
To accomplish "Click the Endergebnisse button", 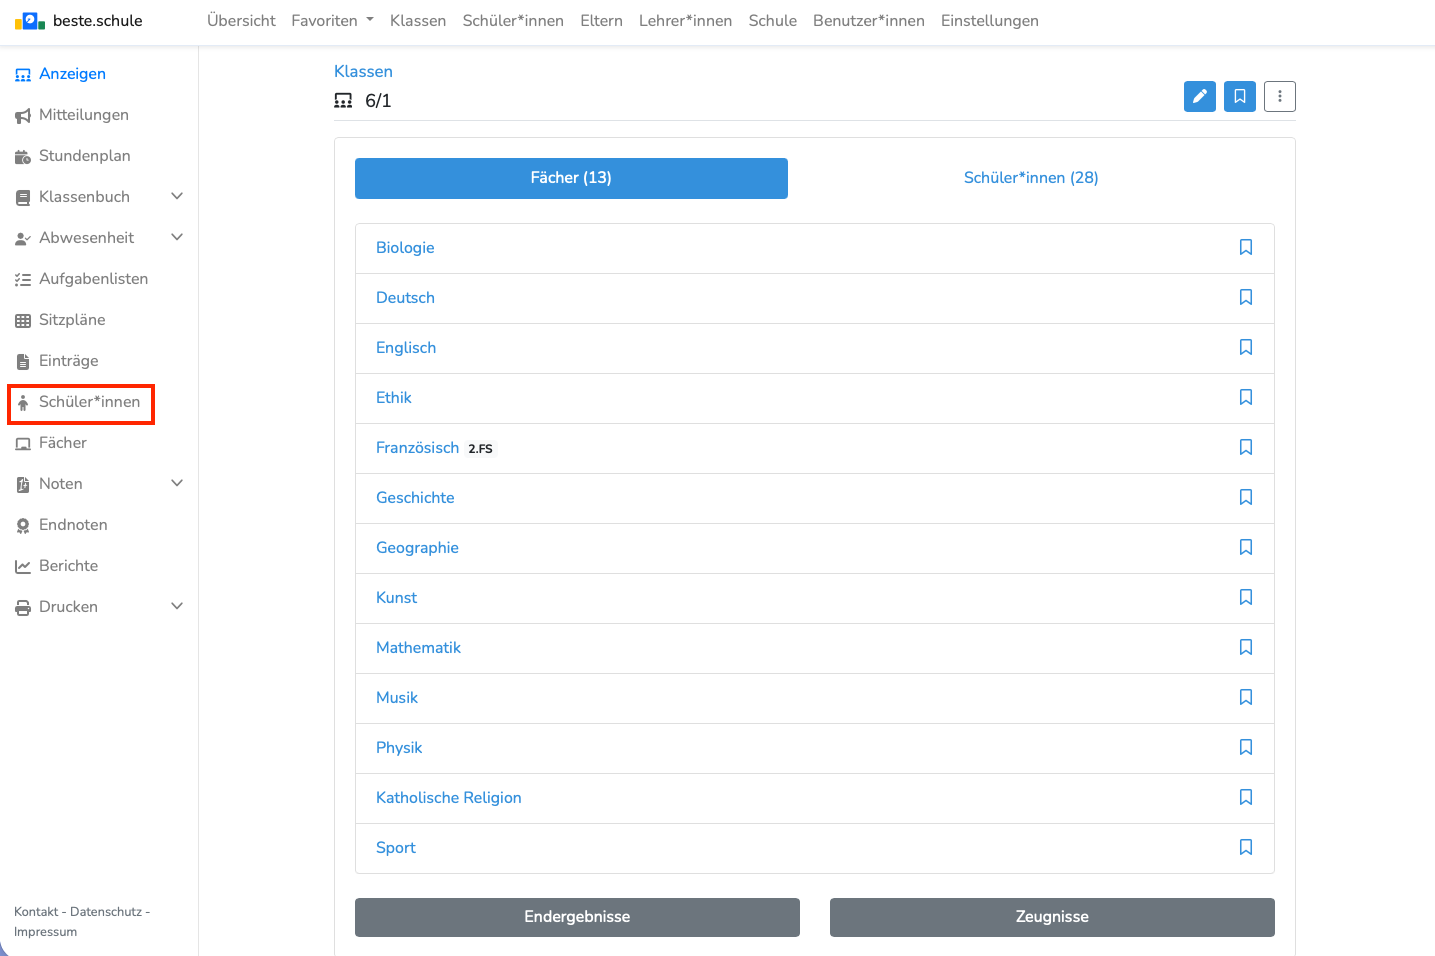I will point(577,917).
